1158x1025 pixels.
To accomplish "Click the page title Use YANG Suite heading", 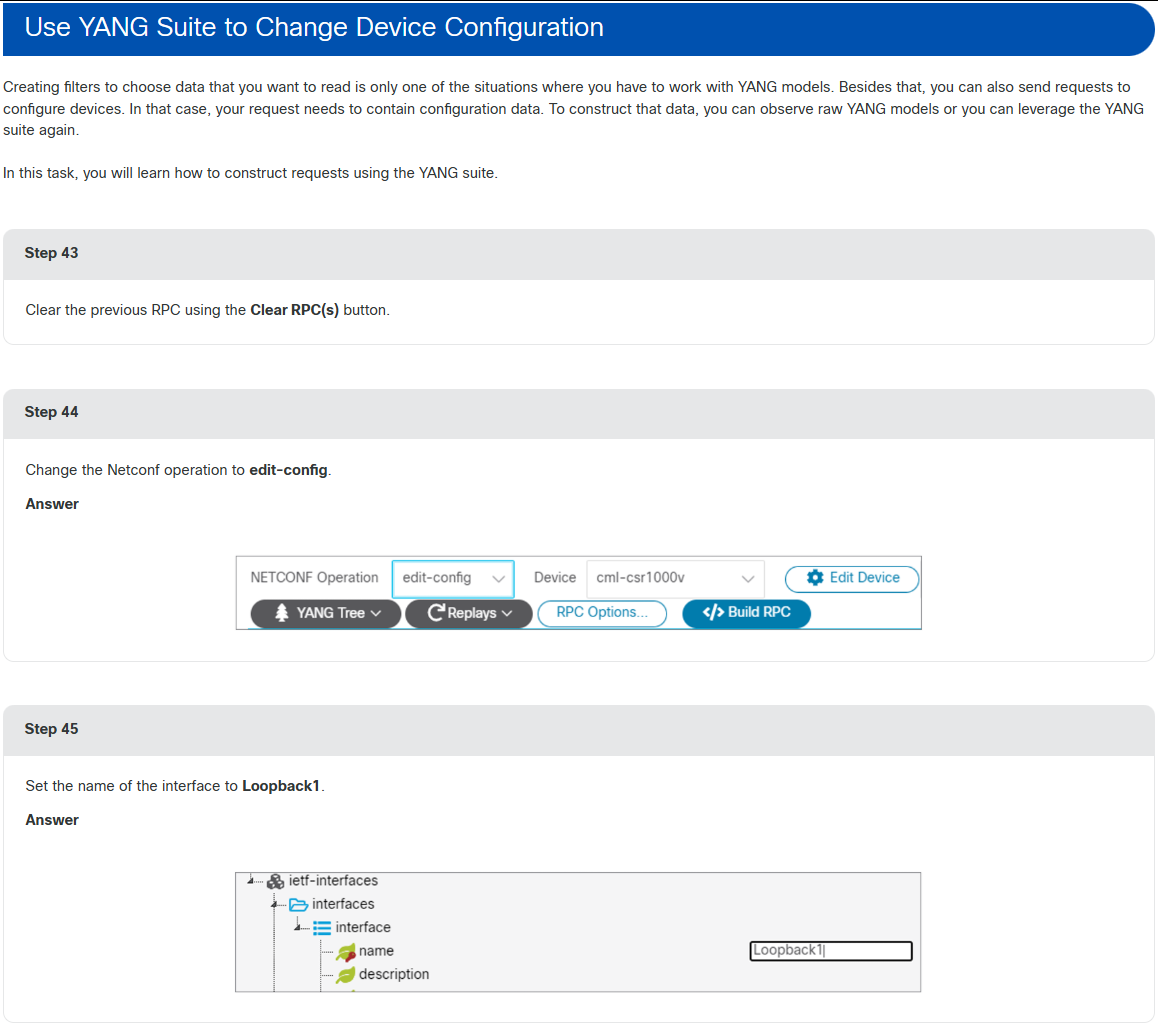I will 314,27.
